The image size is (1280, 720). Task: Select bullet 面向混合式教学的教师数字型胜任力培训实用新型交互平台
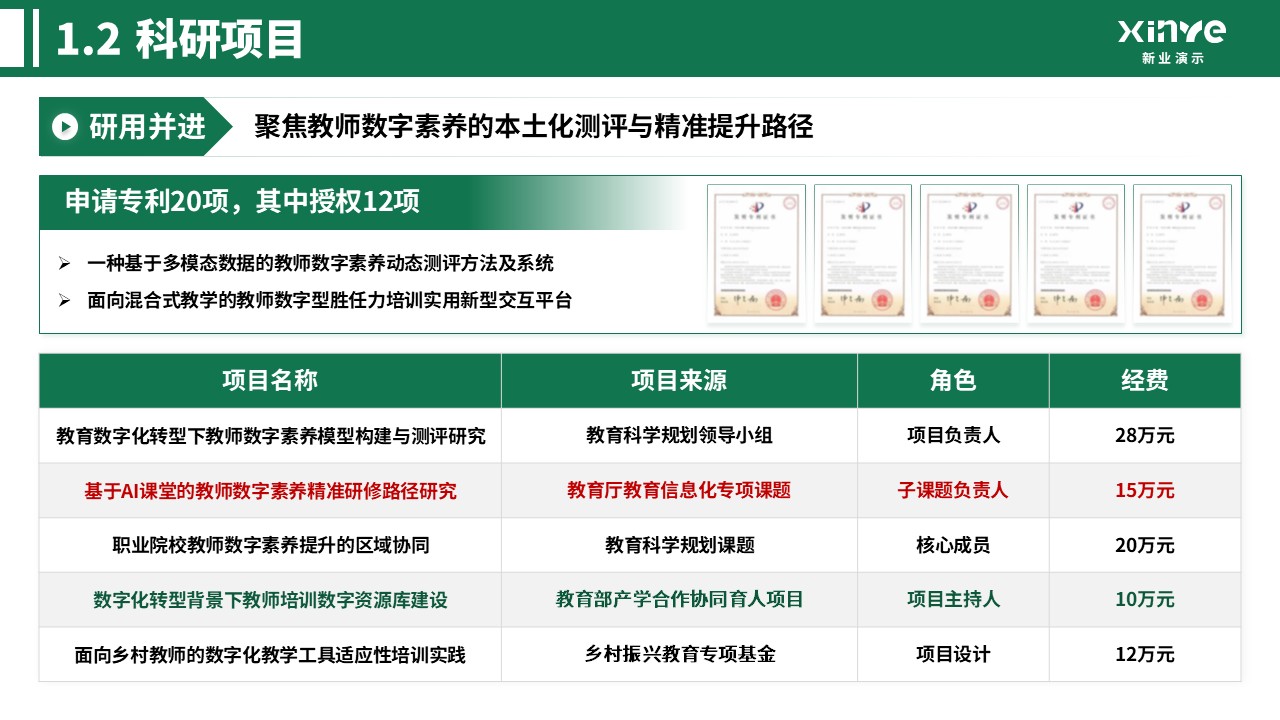pyautogui.click(x=329, y=300)
